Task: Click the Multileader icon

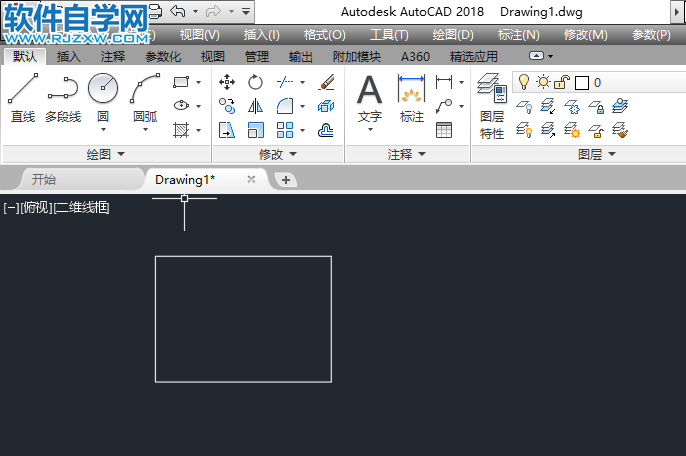Action: coord(444,106)
